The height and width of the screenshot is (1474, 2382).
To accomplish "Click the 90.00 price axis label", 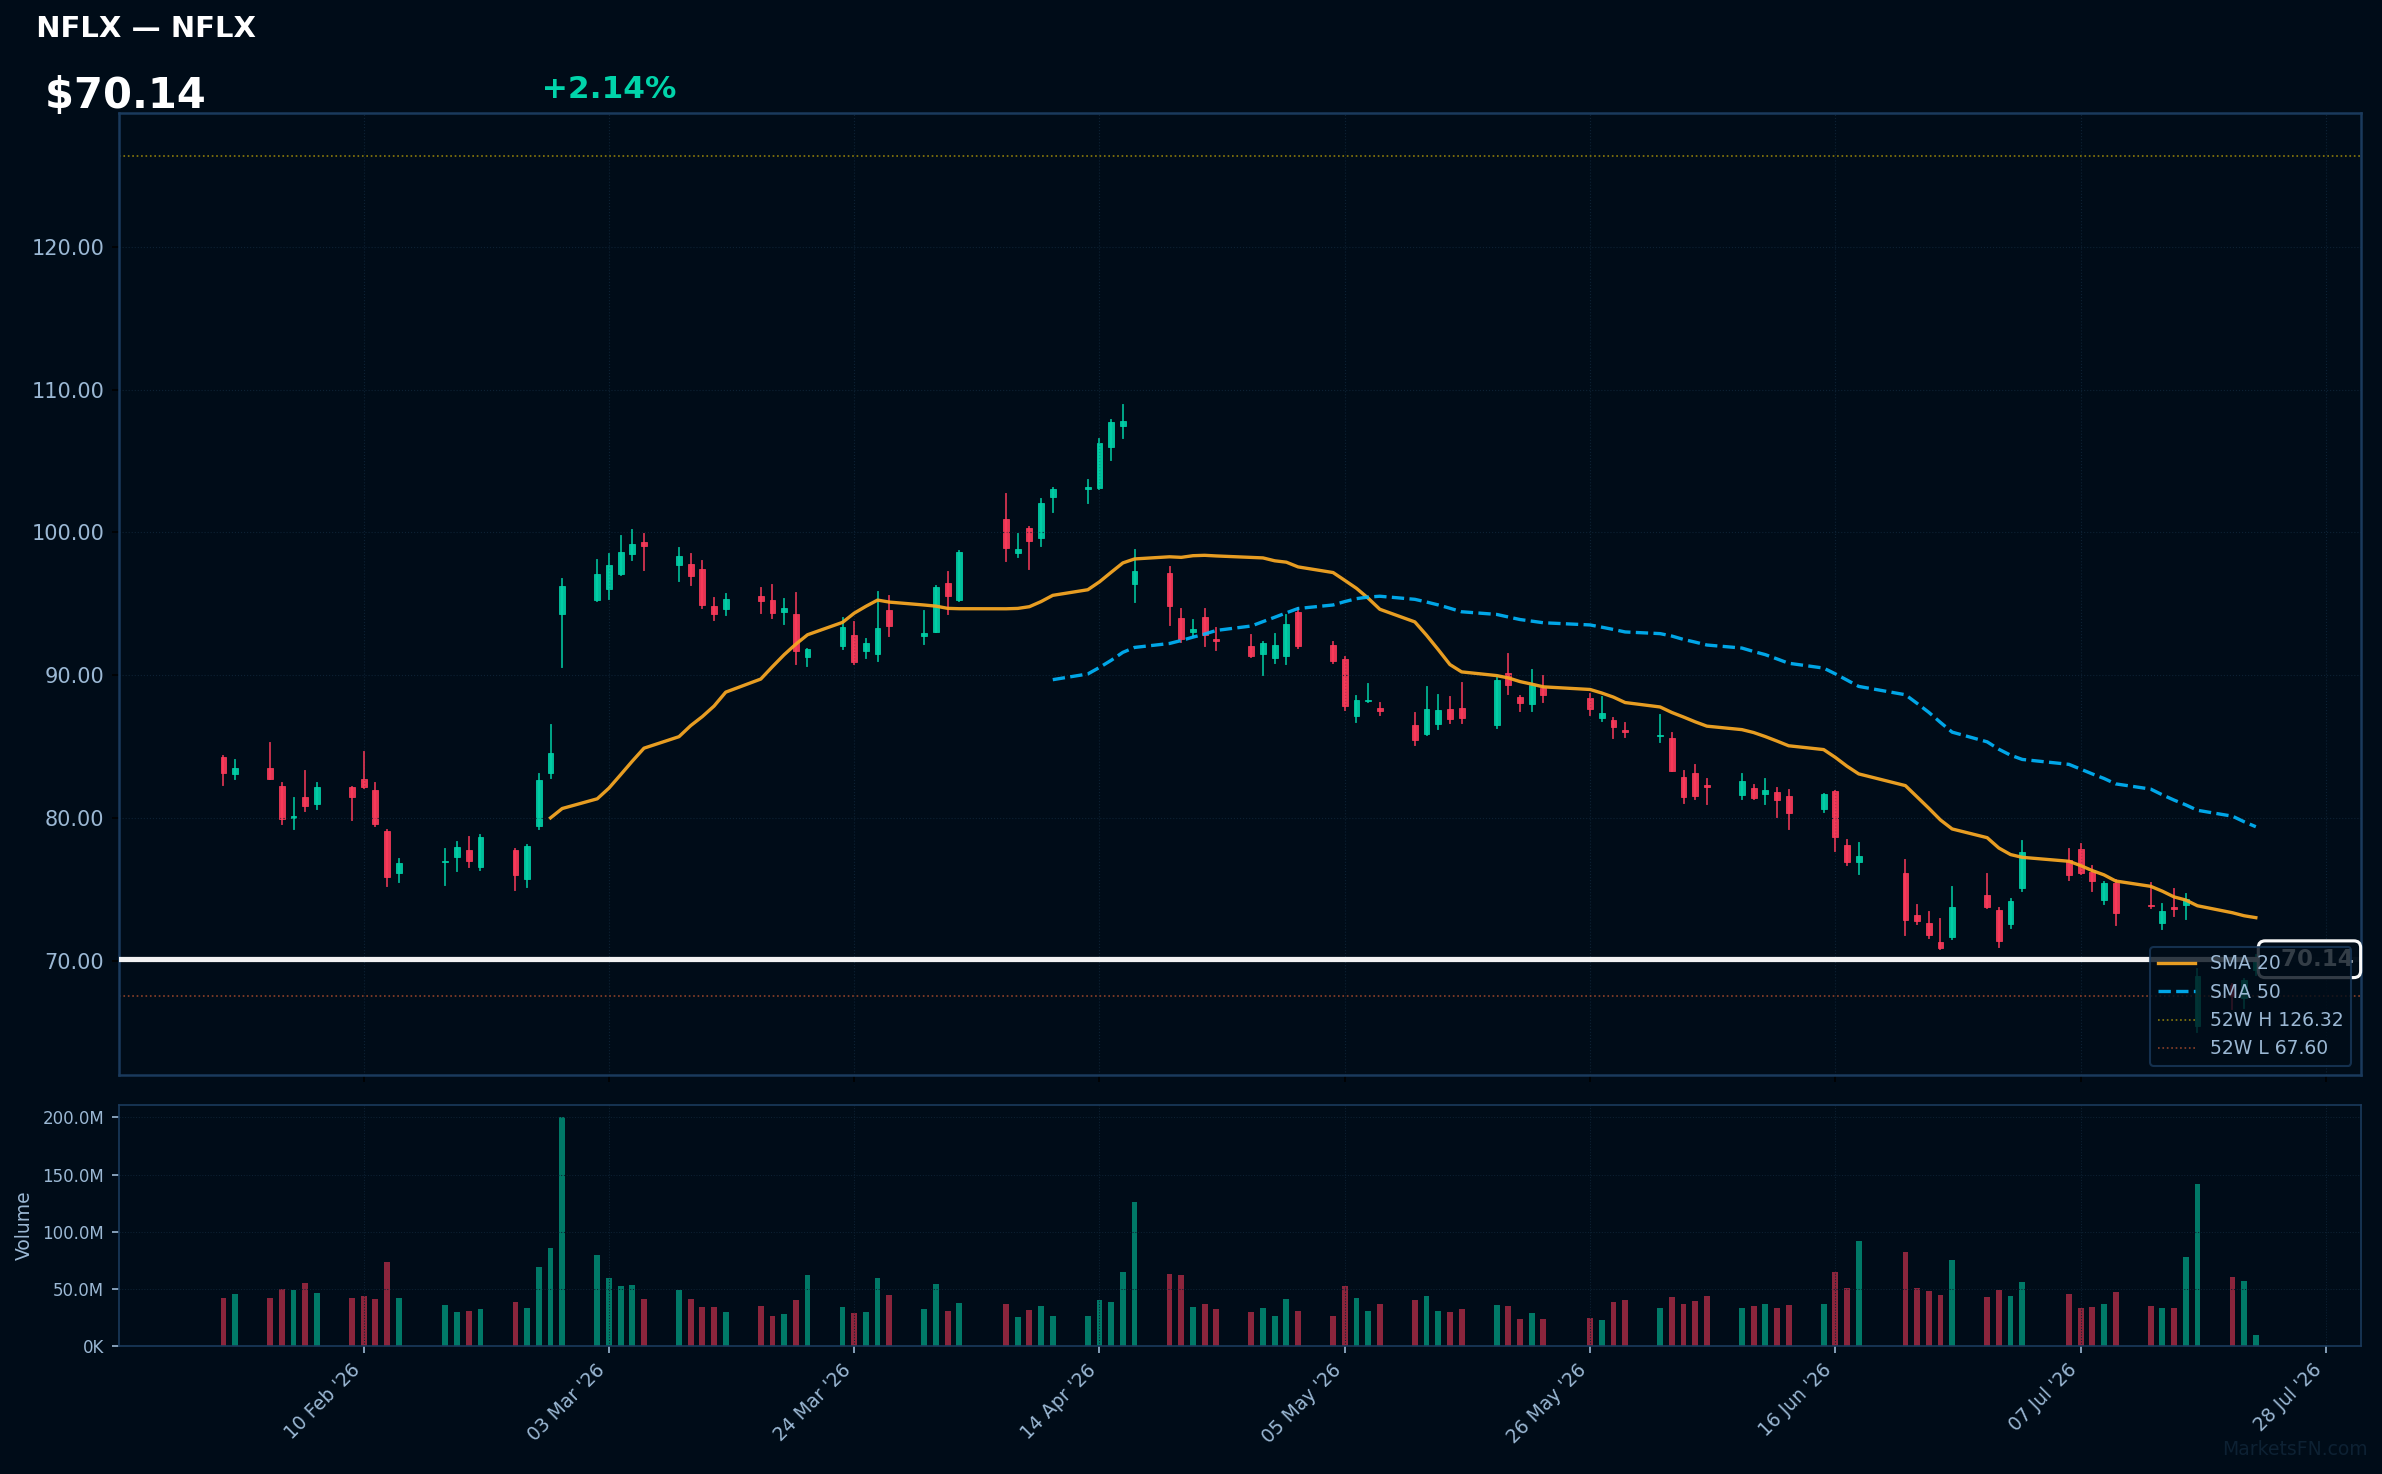I will pos(74,675).
